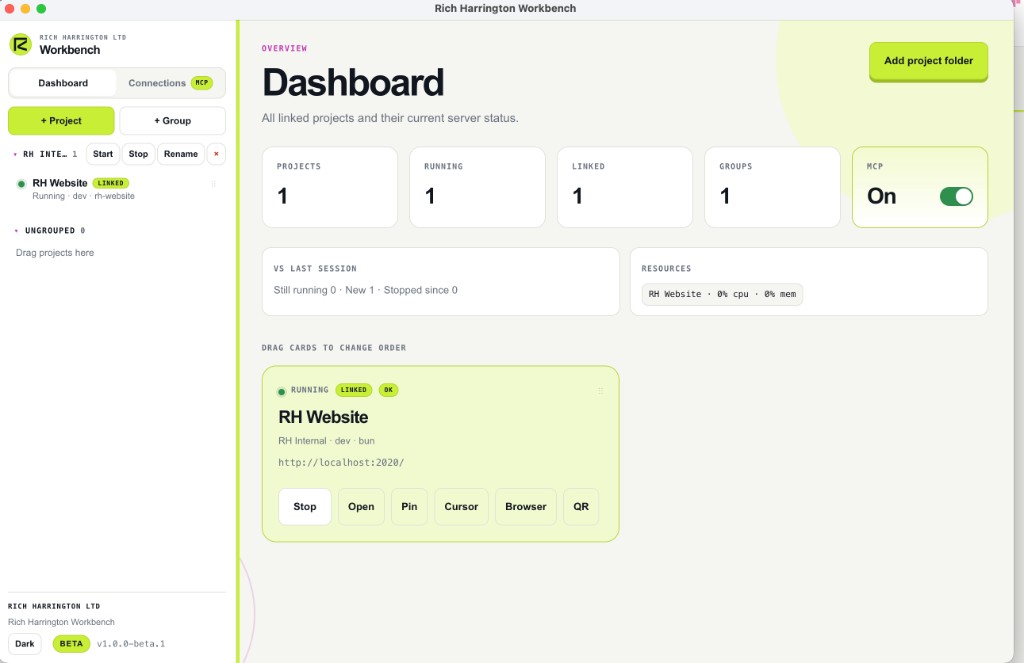
Task: Open RH Website project
Action: pyautogui.click(x=361, y=506)
